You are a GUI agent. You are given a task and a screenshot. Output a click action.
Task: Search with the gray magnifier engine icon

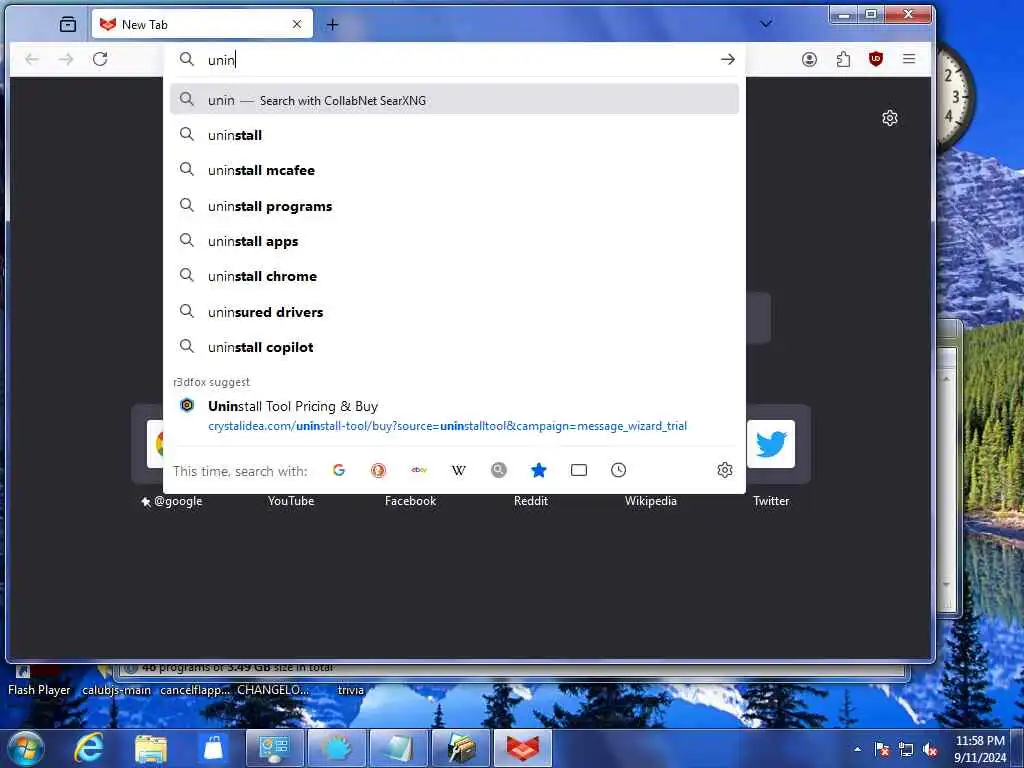(x=498, y=470)
